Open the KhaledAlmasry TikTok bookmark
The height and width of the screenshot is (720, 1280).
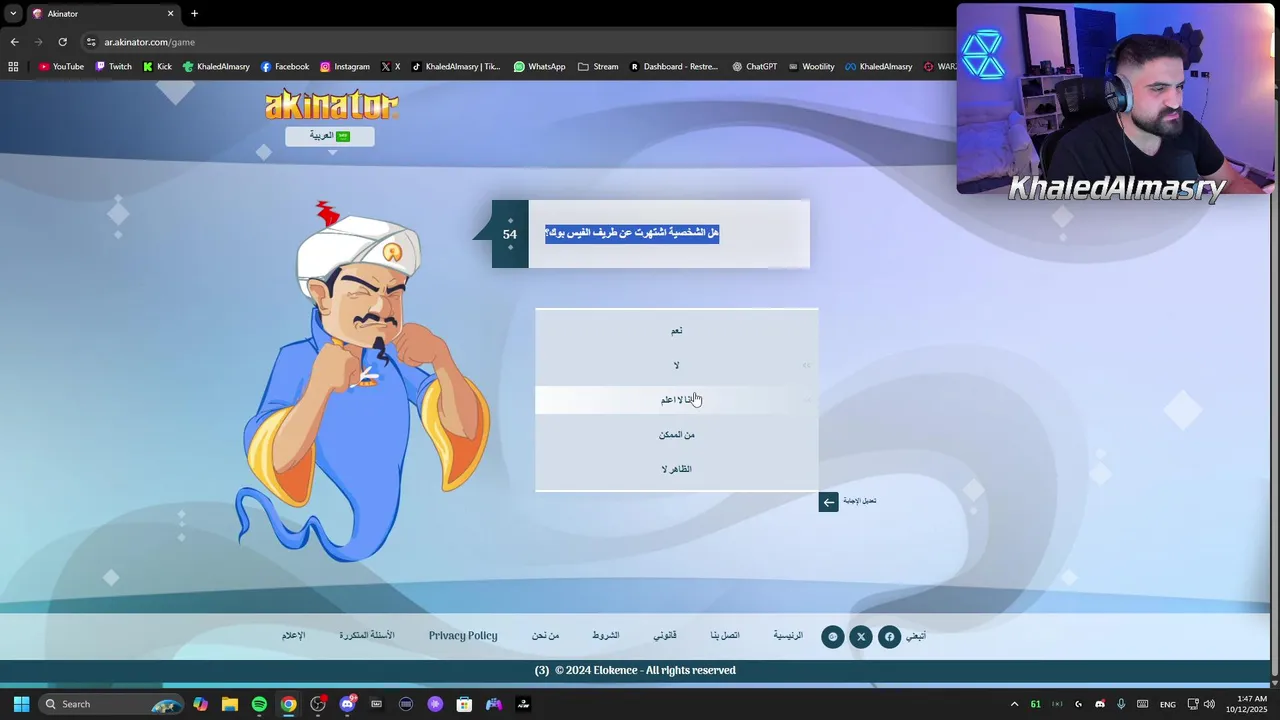tap(456, 67)
